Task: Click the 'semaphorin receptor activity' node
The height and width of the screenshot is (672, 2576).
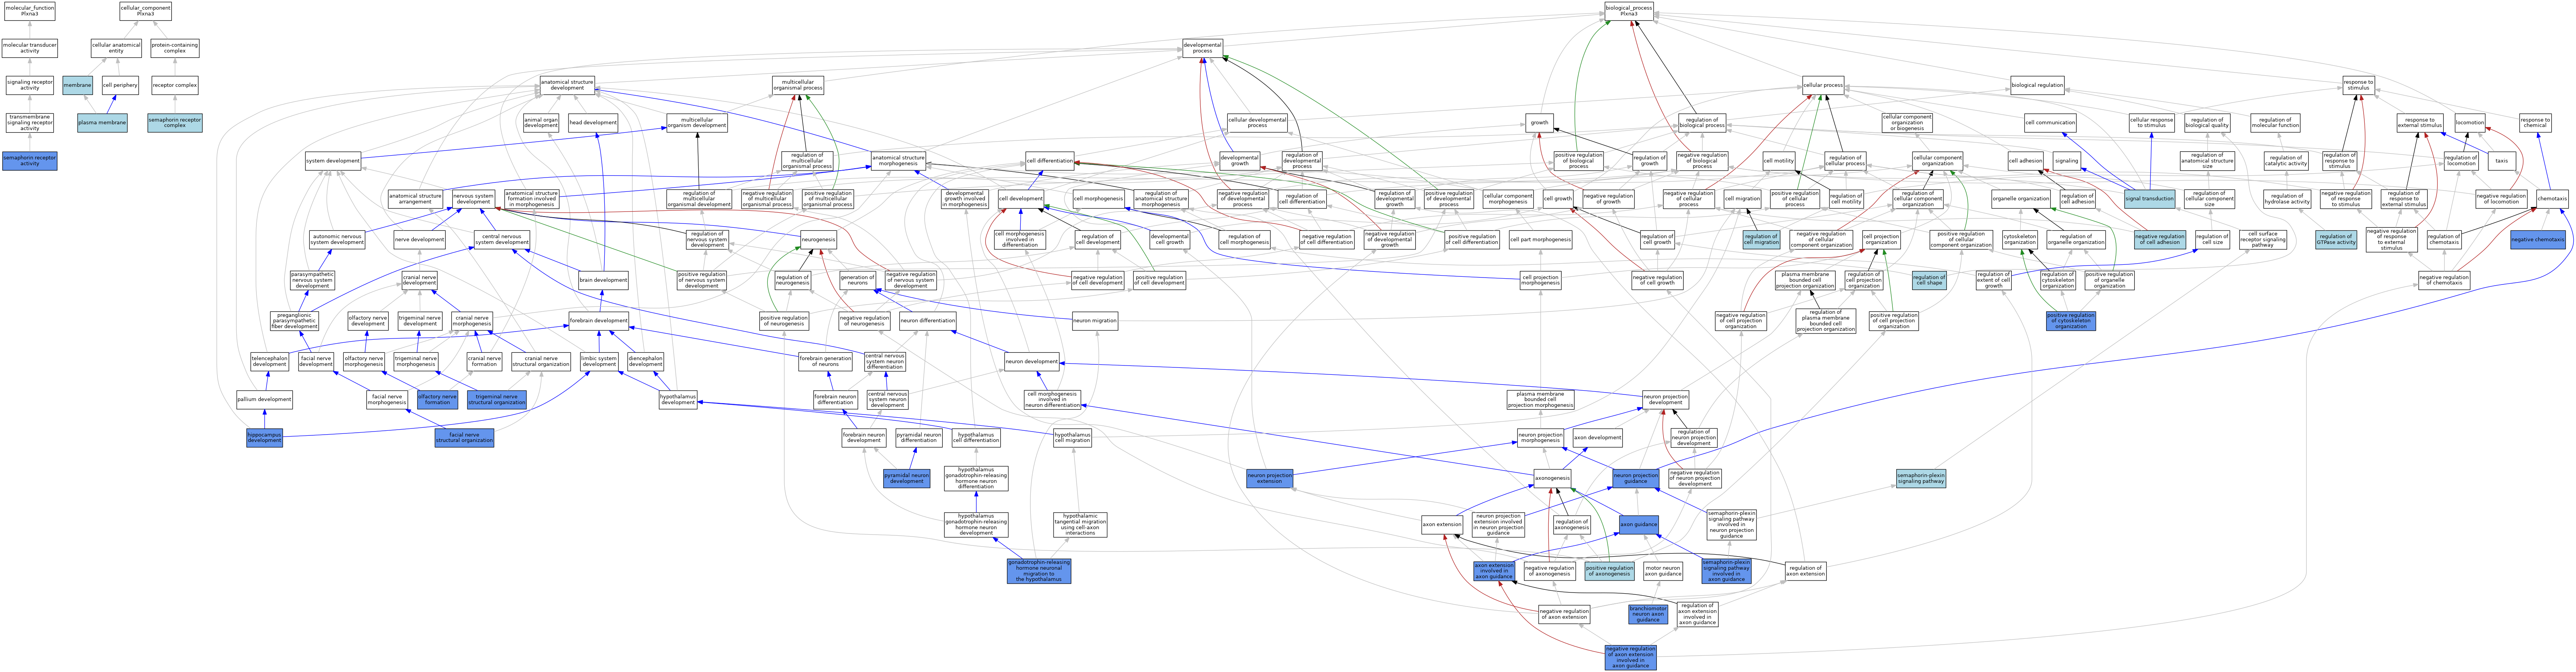Action: [30, 161]
